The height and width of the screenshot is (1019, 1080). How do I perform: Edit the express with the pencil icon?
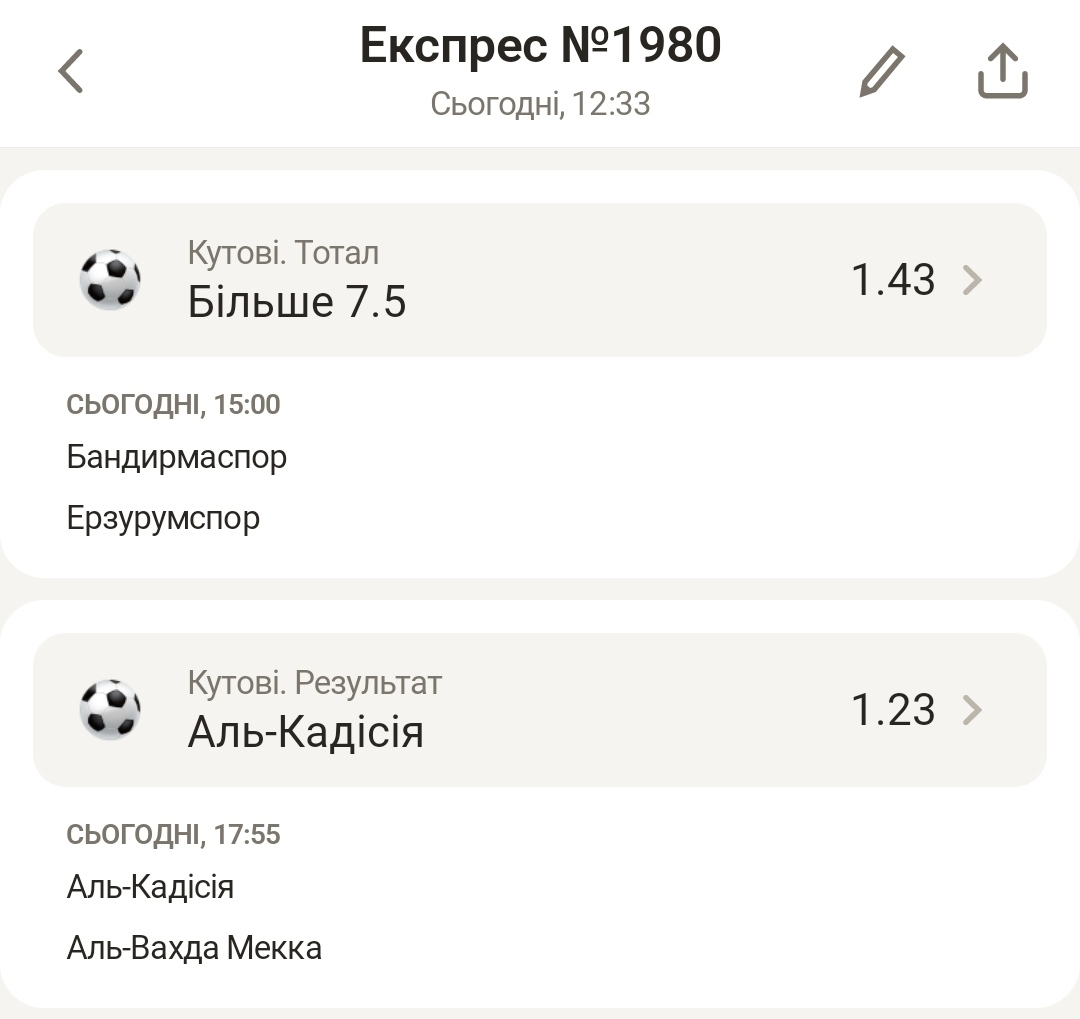pyautogui.click(x=882, y=71)
